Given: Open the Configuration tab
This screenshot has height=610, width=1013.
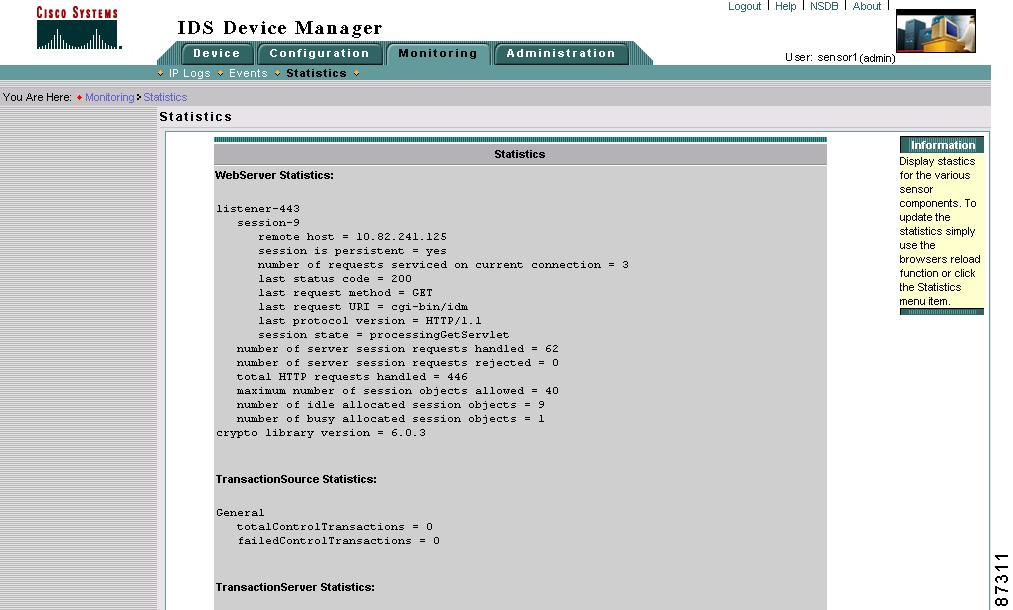Looking at the screenshot, I should tap(319, 54).
